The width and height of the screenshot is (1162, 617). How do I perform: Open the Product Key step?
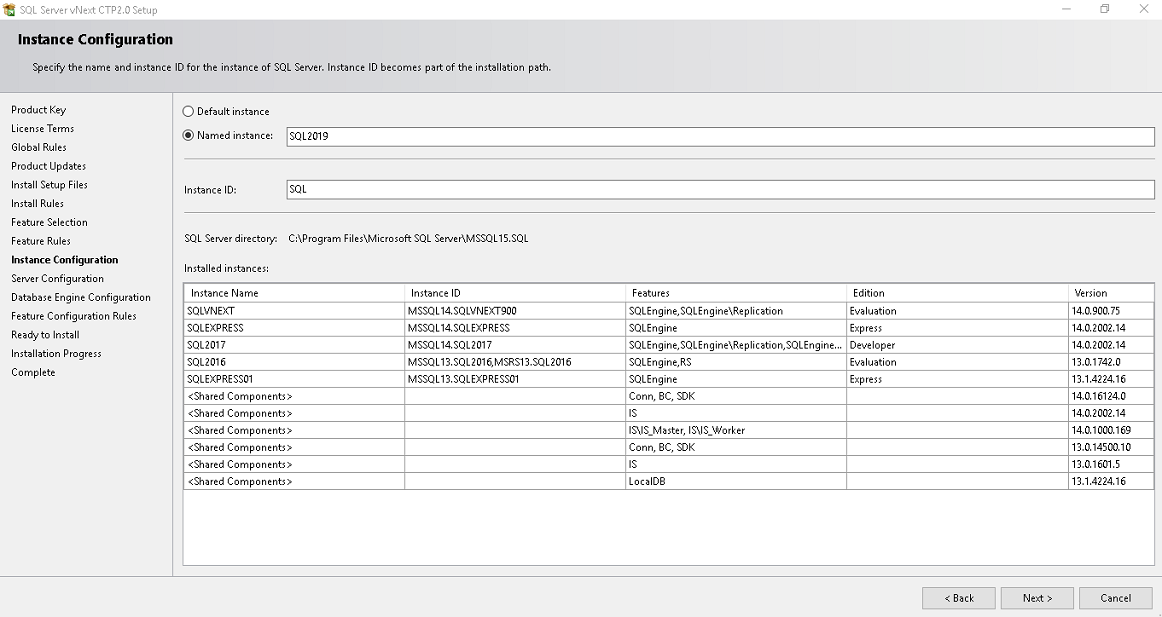click(x=39, y=110)
